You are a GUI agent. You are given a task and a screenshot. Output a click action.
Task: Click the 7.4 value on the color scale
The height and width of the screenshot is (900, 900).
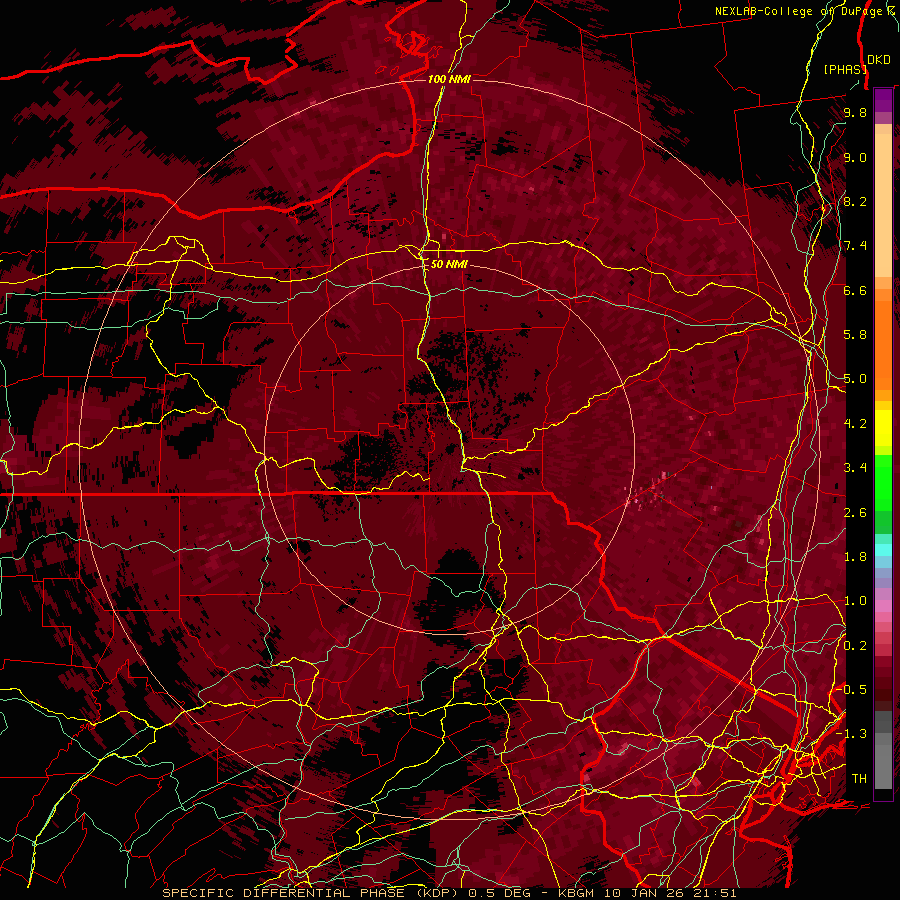tap(855, 246)
